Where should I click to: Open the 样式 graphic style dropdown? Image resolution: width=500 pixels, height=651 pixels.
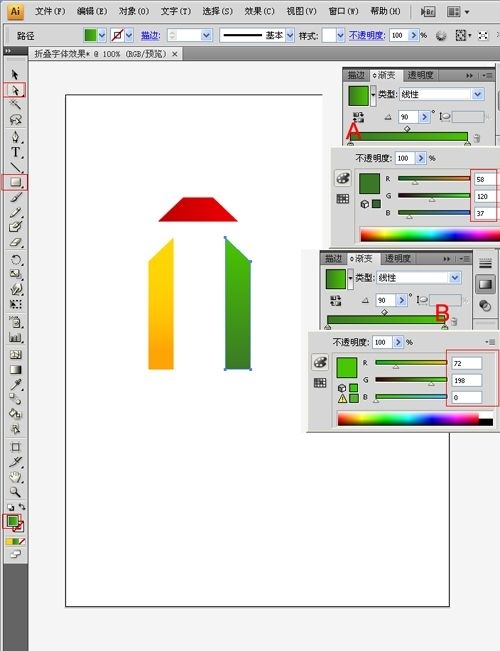[341, 36]
